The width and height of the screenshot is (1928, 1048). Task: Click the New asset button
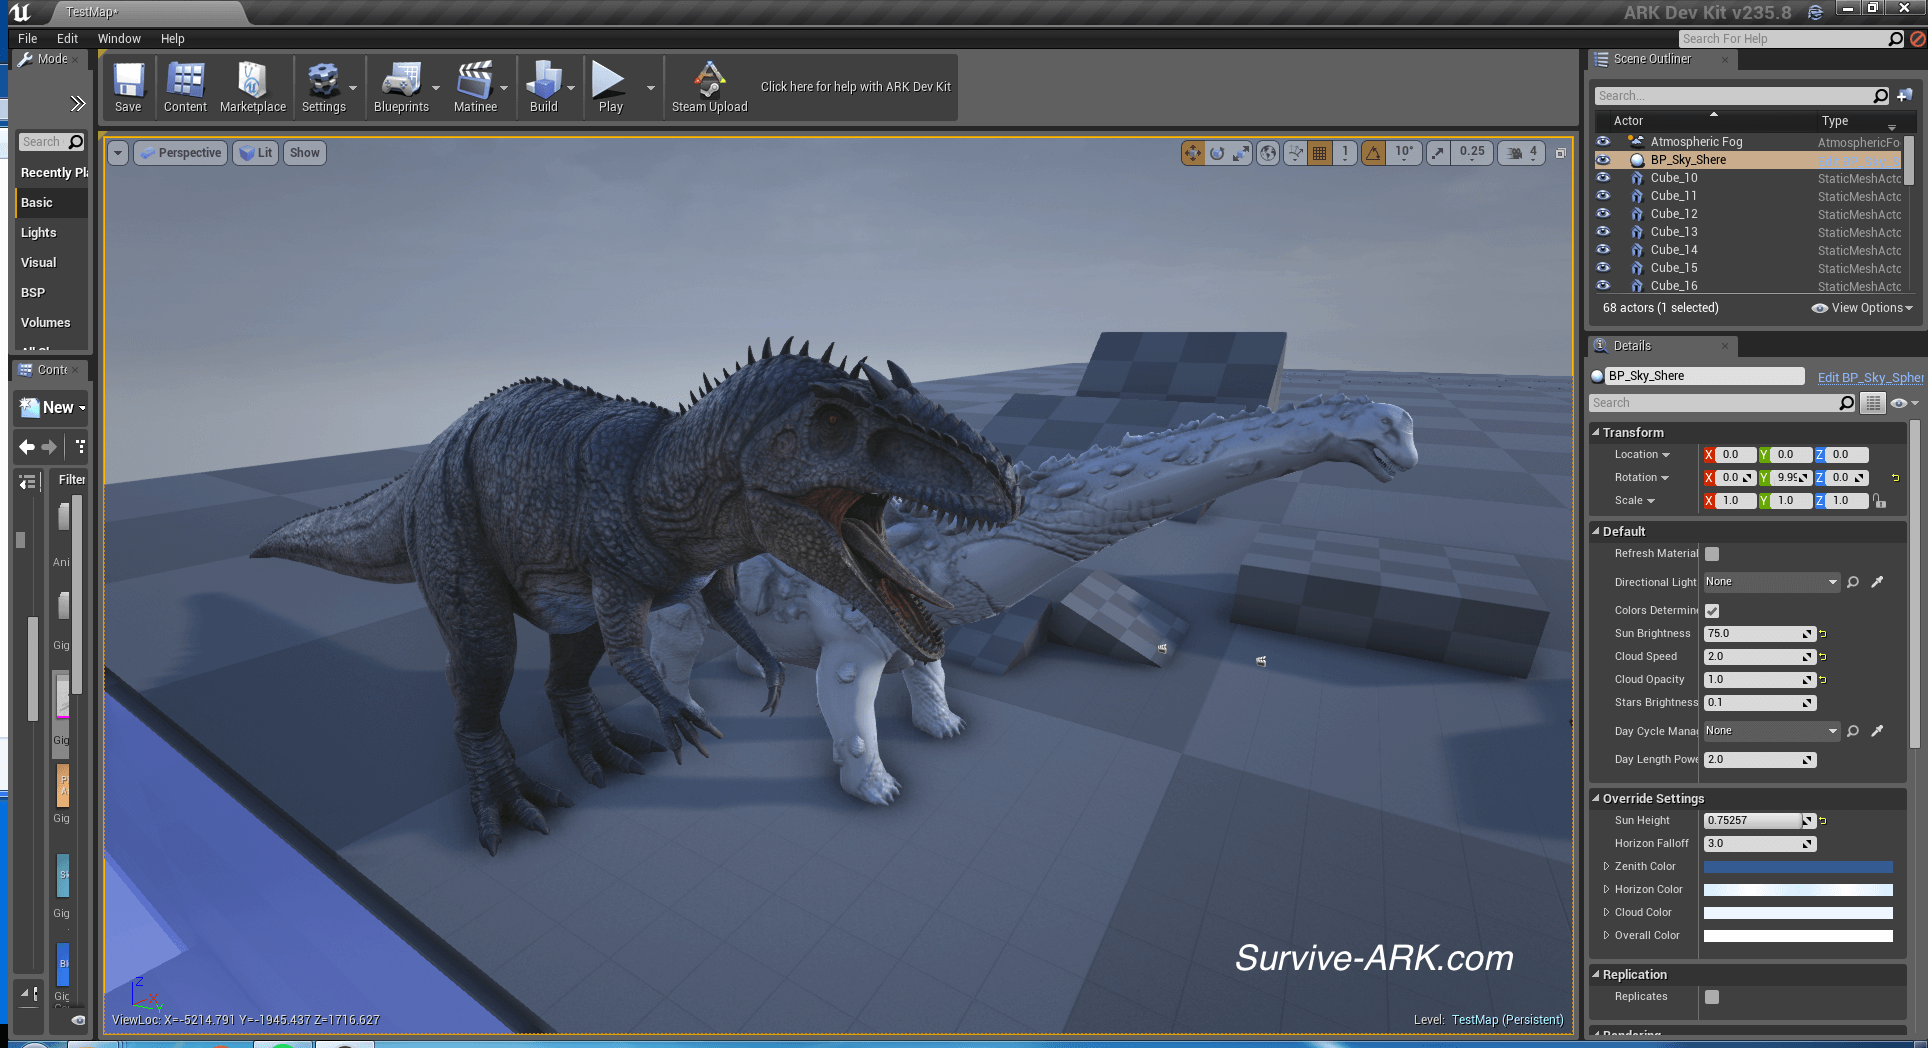coord(53,408)
